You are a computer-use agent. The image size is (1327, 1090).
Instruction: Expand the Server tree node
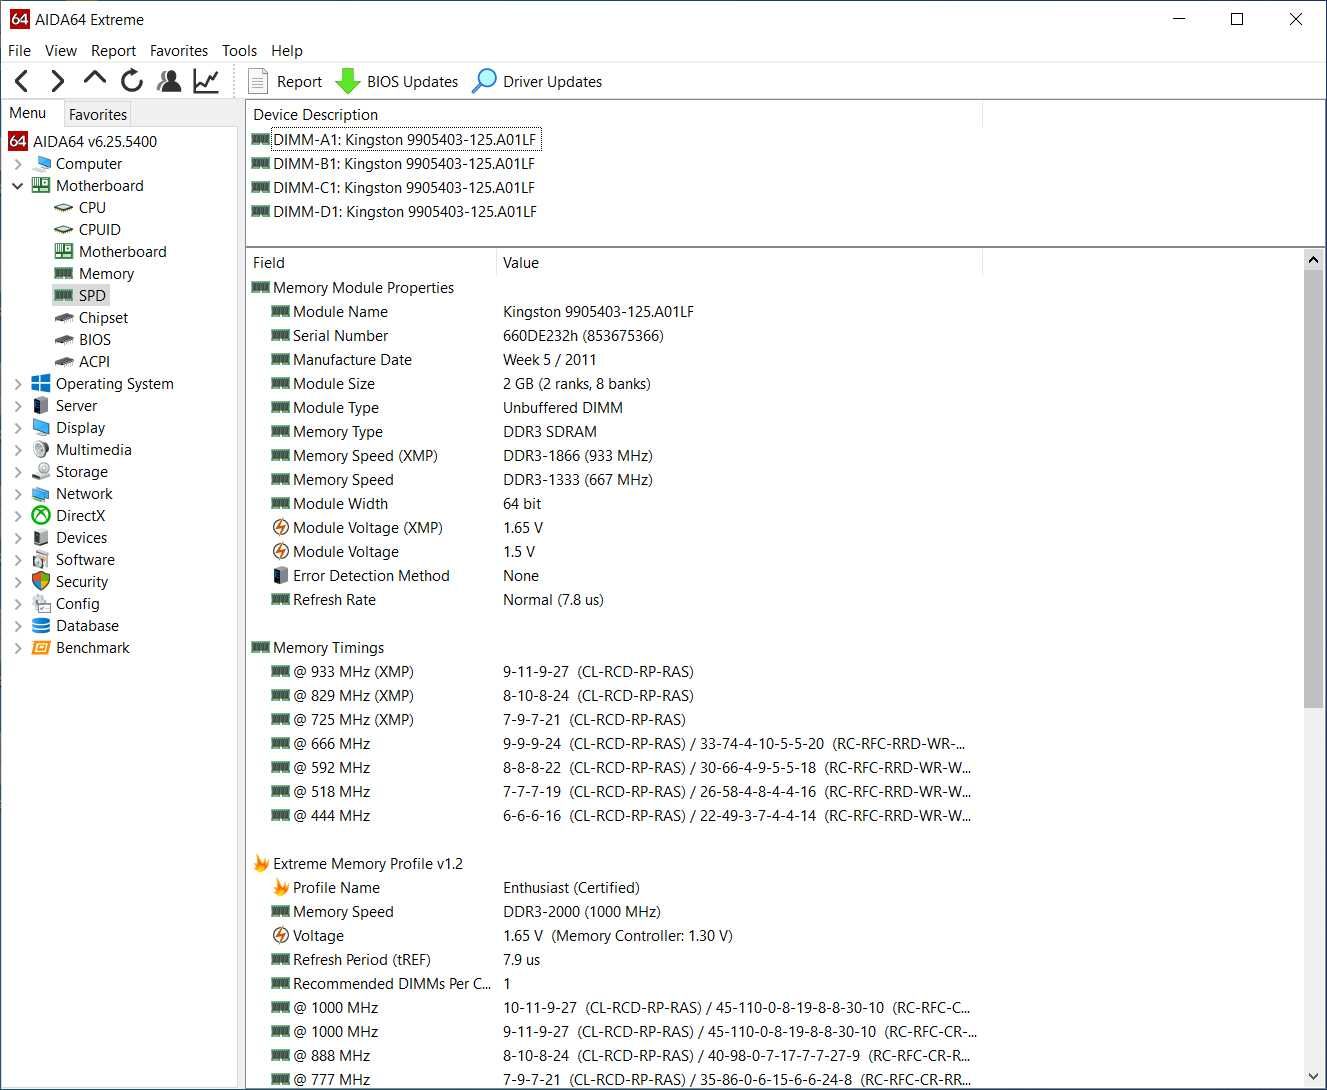18,406
